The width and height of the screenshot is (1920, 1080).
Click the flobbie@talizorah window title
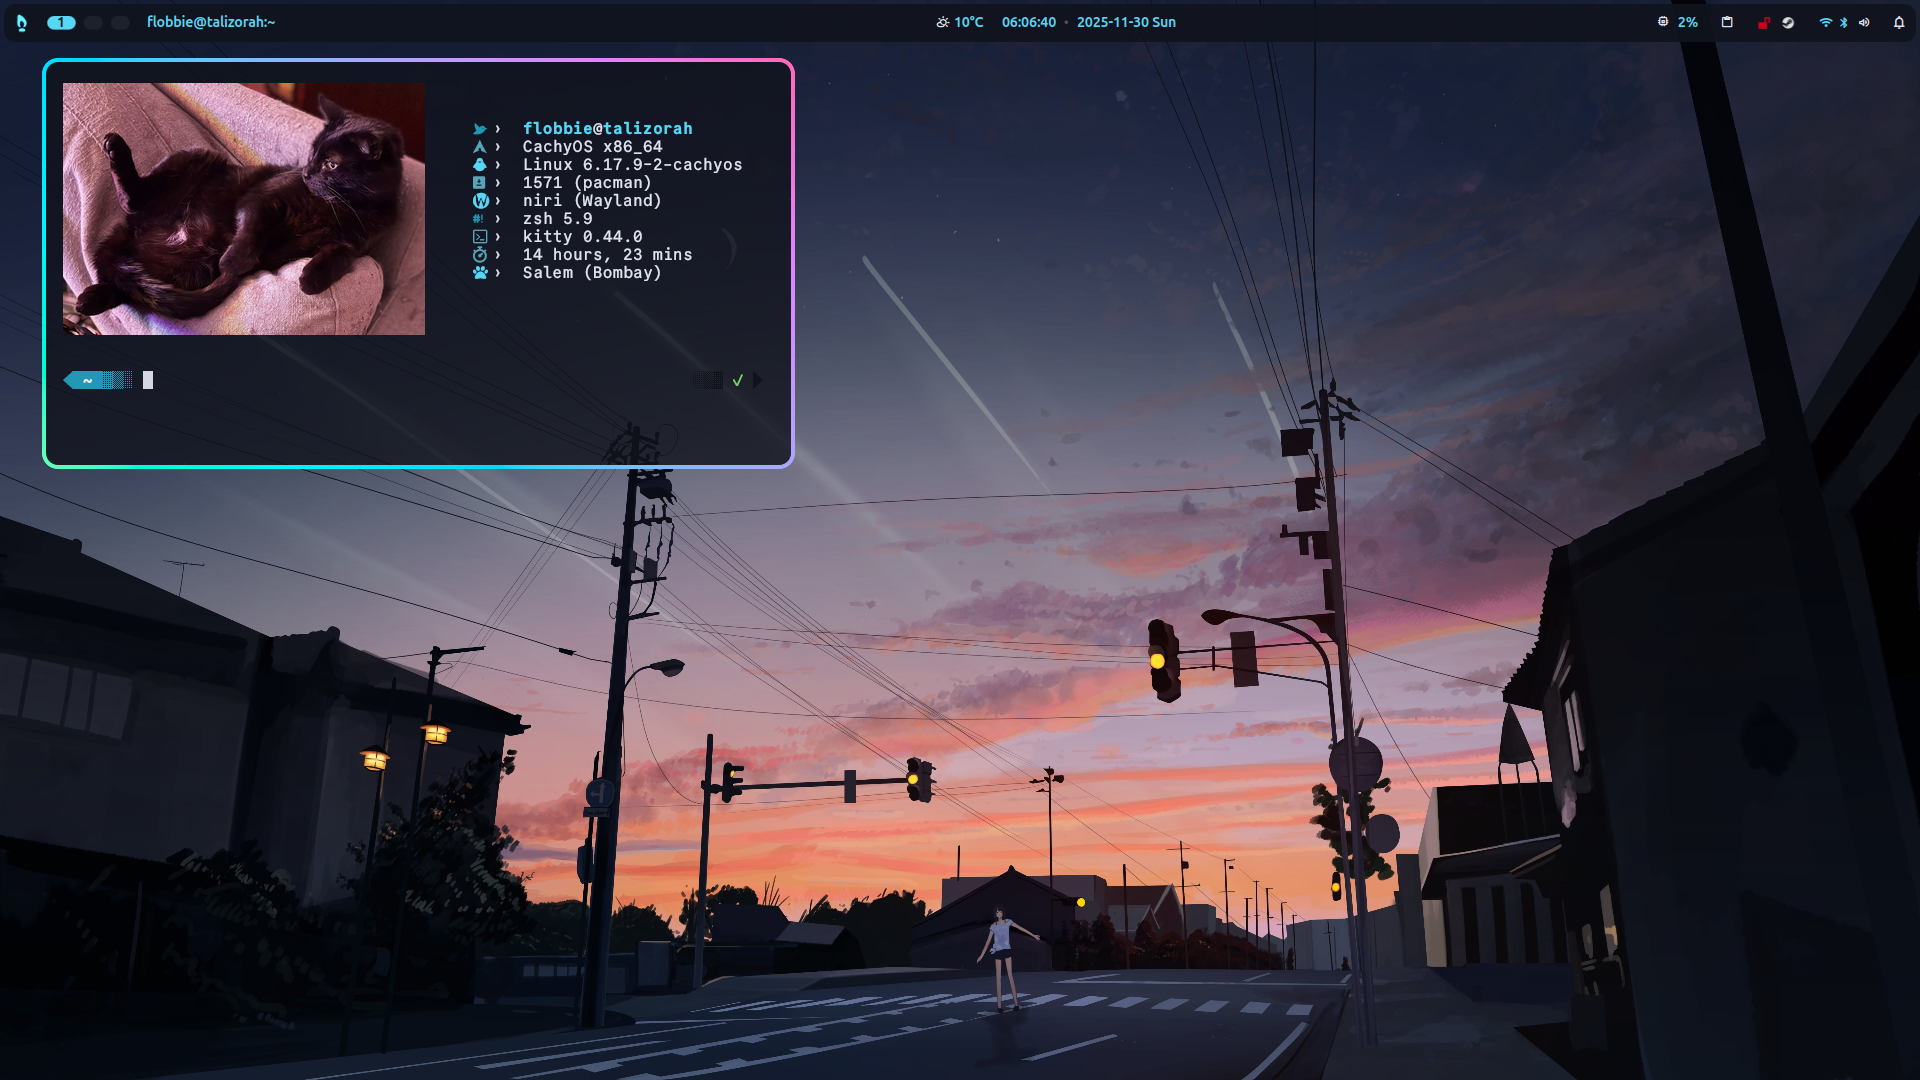(211, 22)
